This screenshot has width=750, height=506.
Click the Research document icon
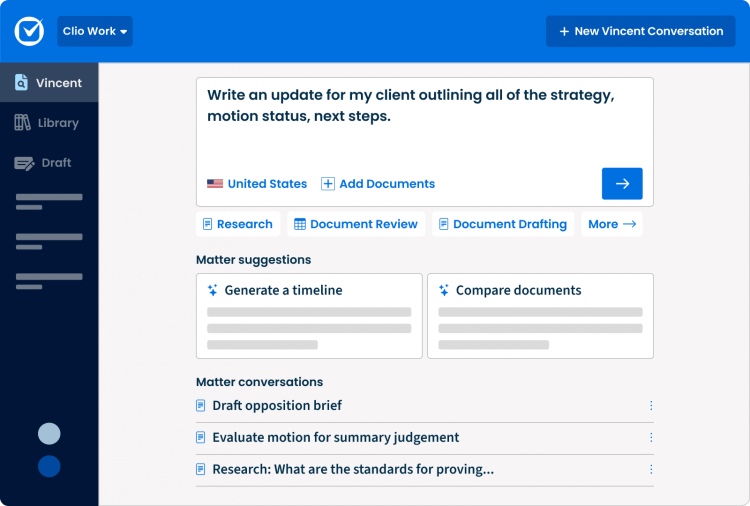click(208, 224)
